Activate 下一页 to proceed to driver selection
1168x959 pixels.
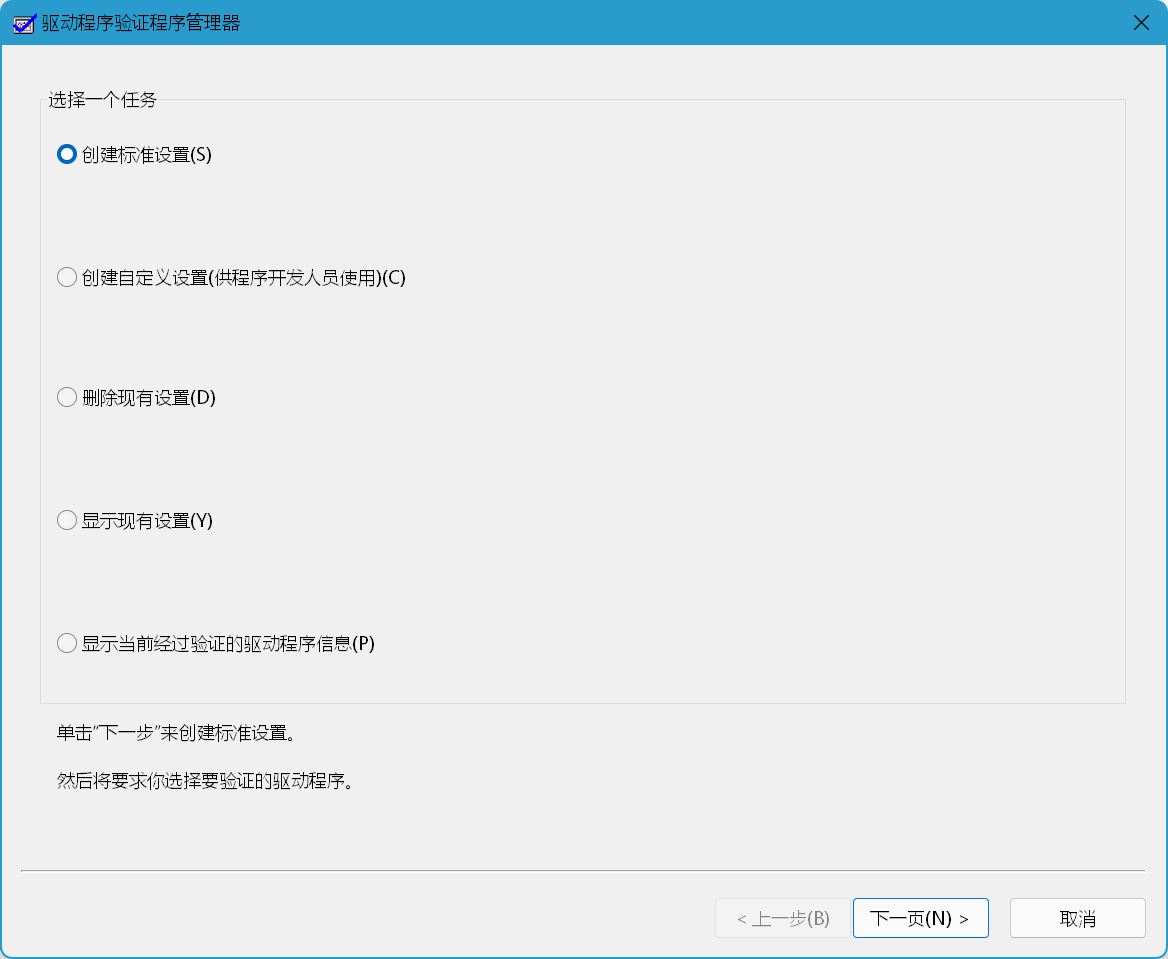click(920, 917)
